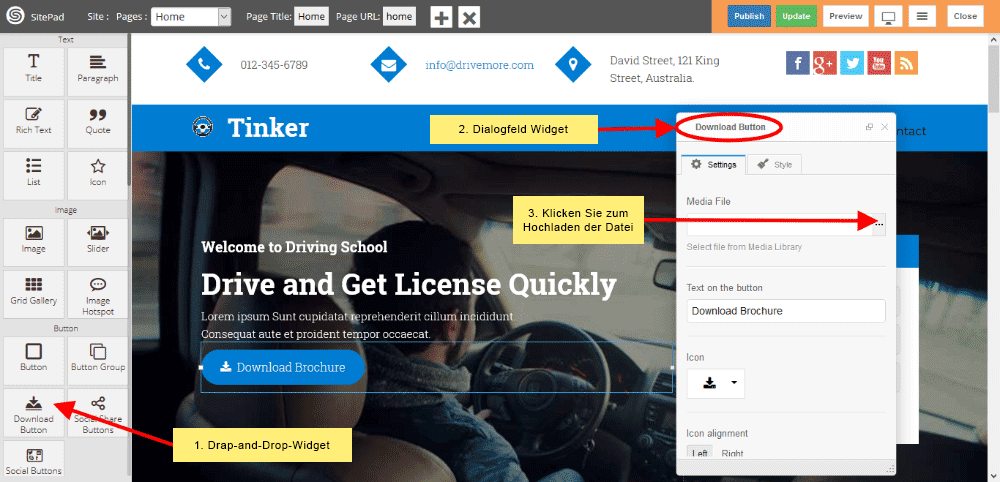1000x482 pixels.
Task: Select the Button widget
Action: point(33,361)
